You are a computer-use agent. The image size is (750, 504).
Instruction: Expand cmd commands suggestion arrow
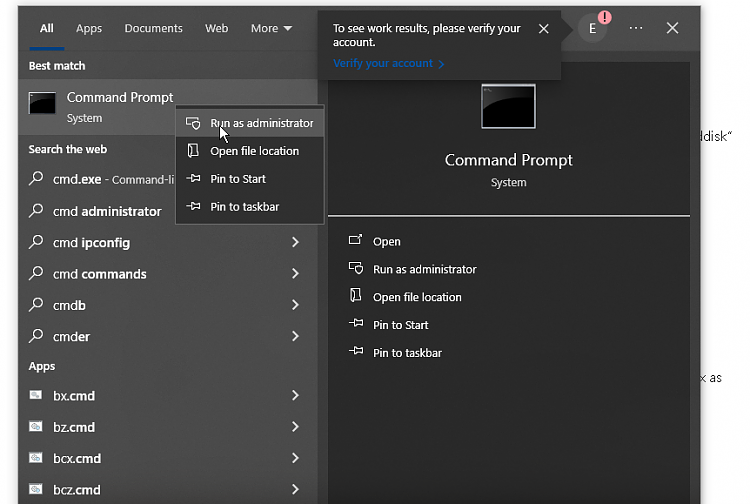[x=296, y=274]
